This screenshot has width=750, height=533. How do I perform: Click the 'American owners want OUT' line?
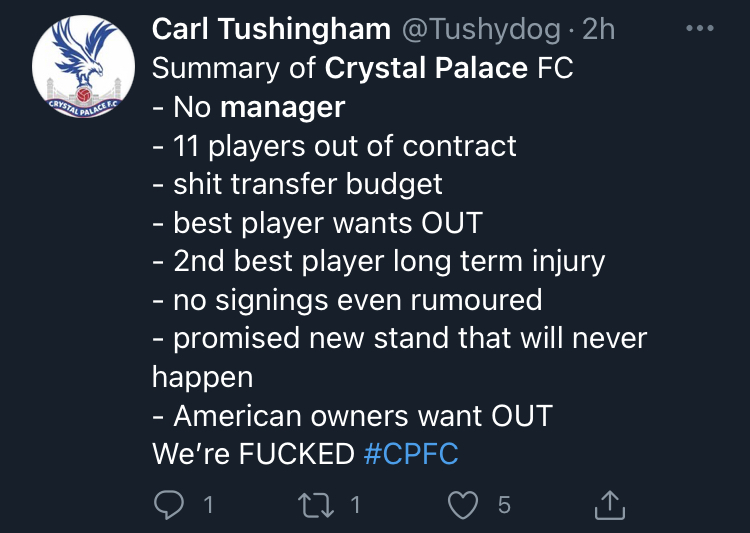click(x=353, y=415)
